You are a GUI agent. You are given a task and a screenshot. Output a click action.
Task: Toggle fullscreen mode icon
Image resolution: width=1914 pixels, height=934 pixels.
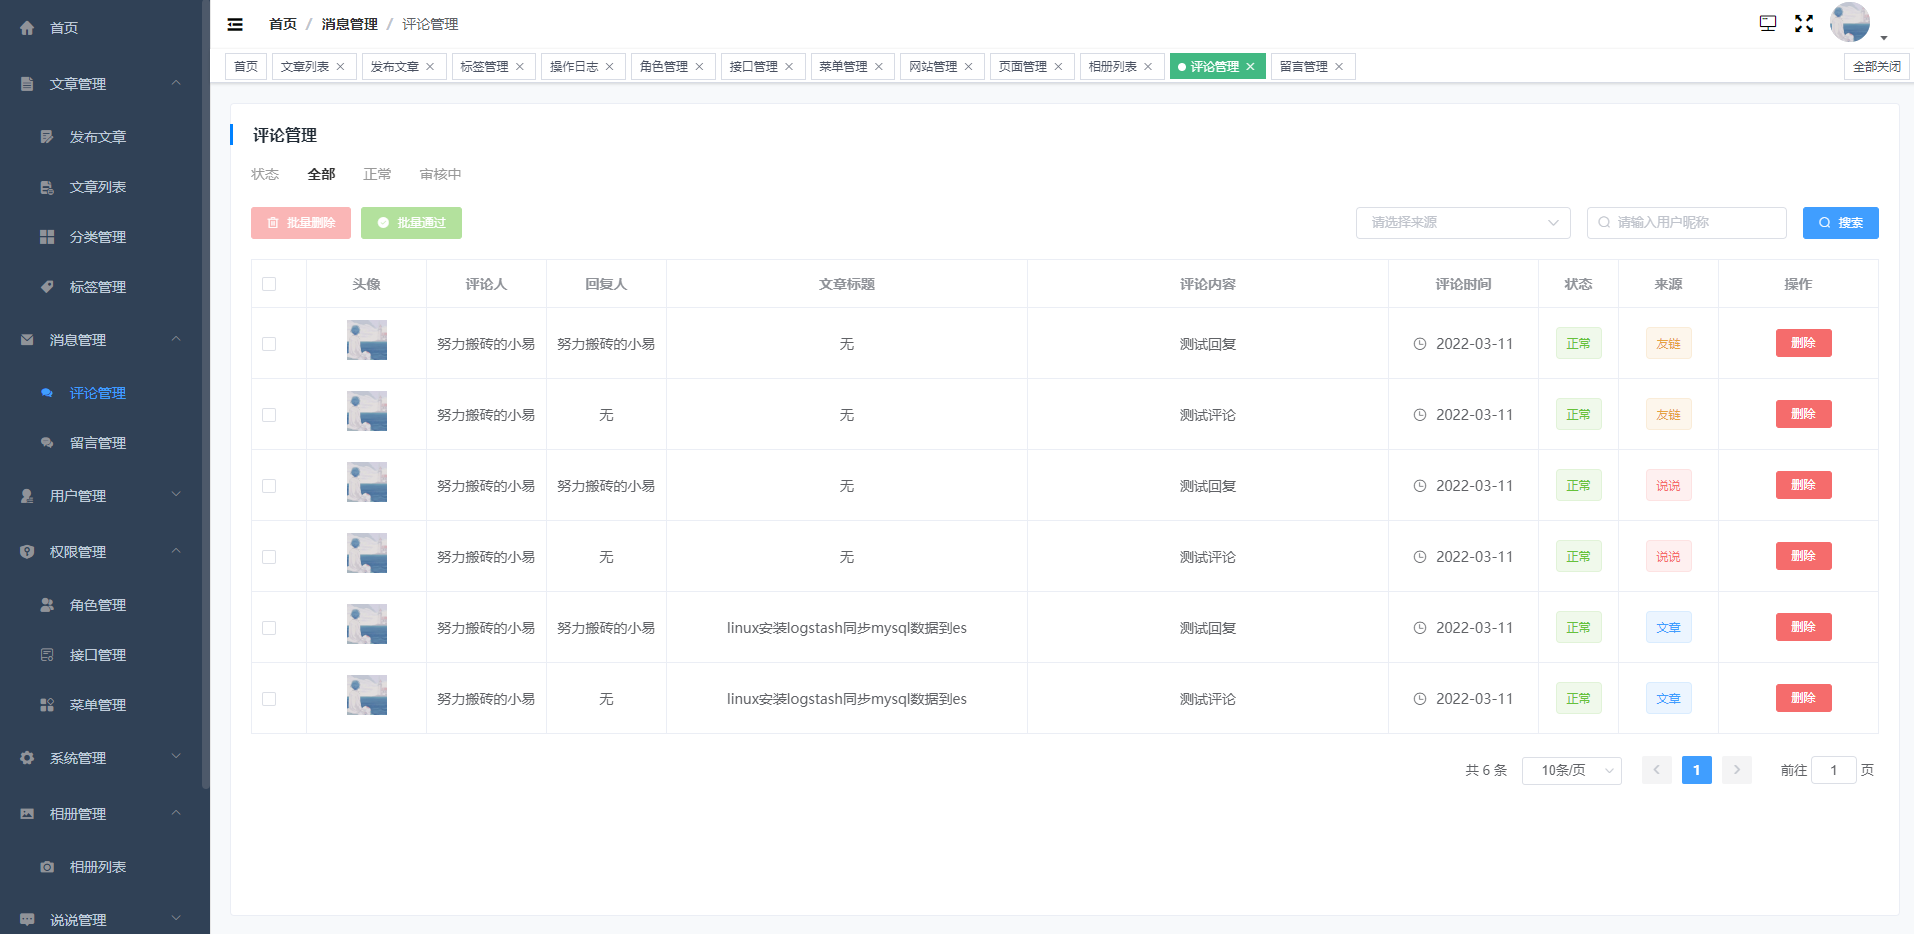pos(1804,24)
